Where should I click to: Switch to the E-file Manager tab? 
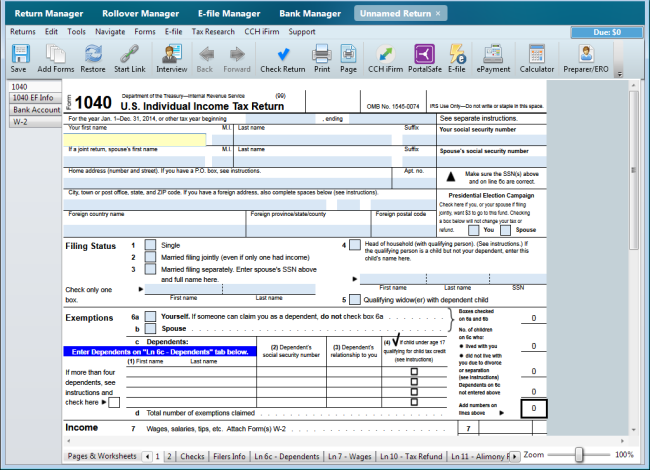(x=229, y=14)
